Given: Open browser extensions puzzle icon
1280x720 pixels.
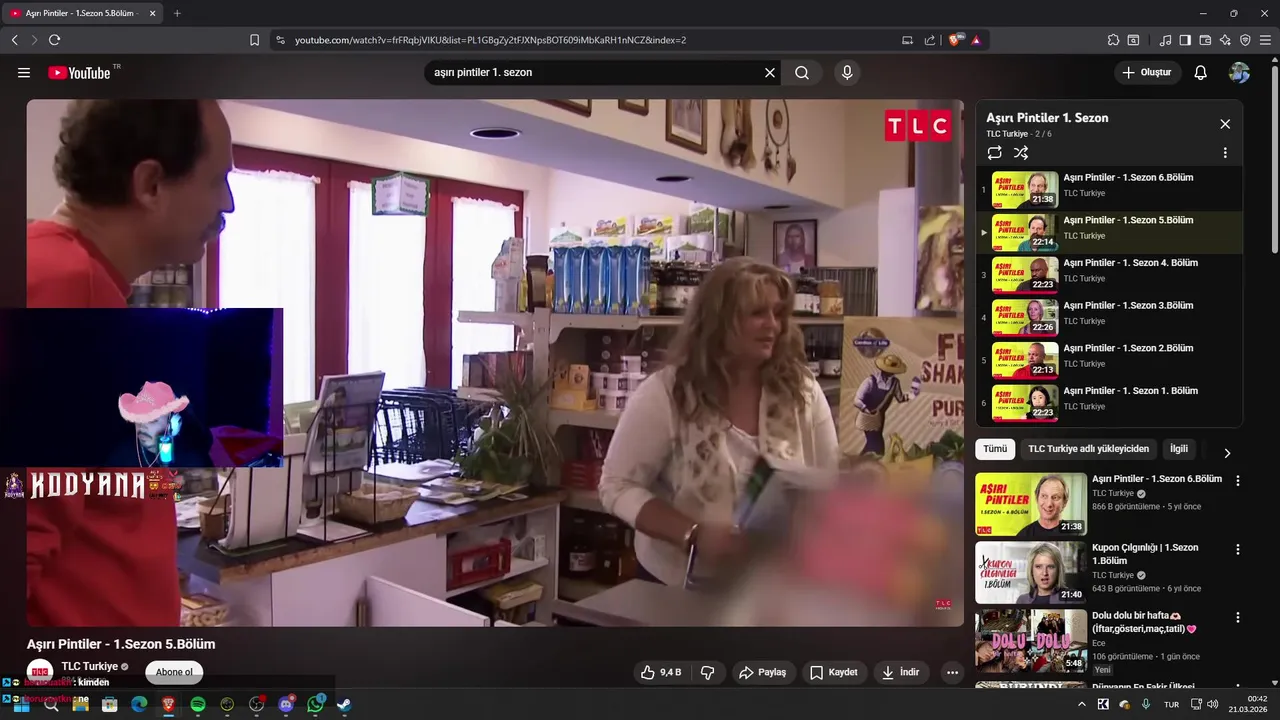Looking at the screenshot, I should click(x=1113, y=40).
